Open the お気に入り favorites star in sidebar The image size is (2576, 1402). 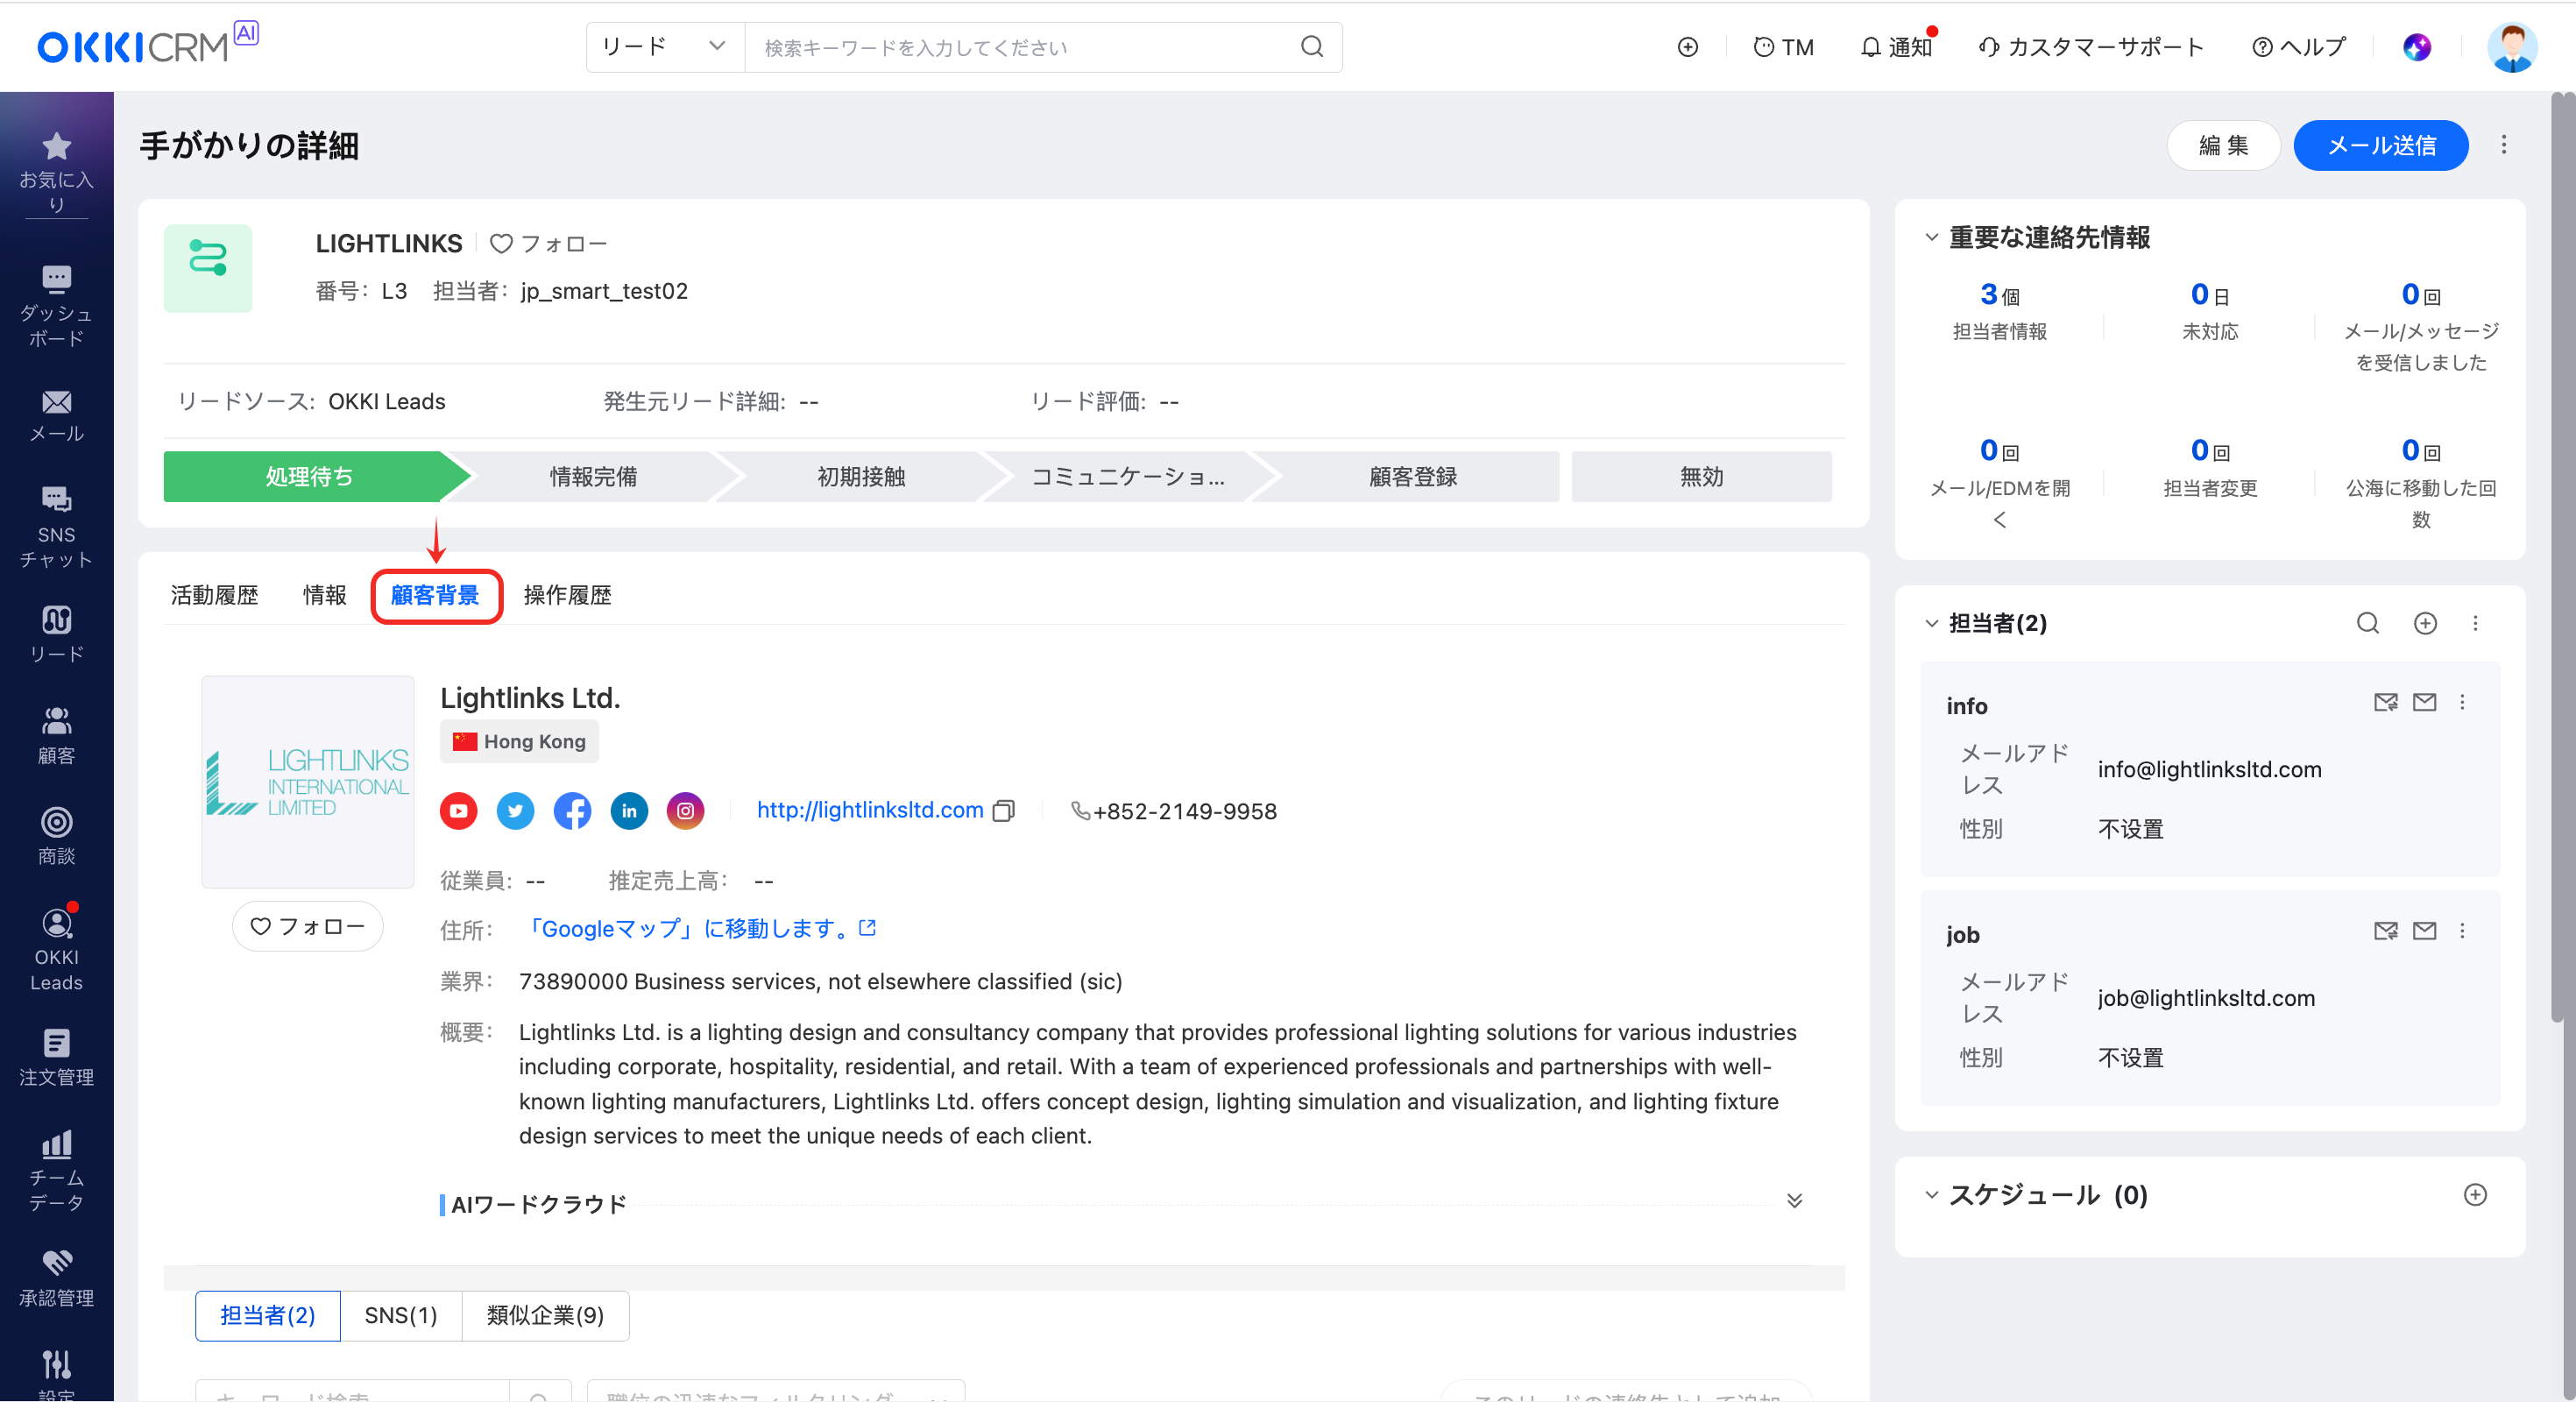click(56, 172)
